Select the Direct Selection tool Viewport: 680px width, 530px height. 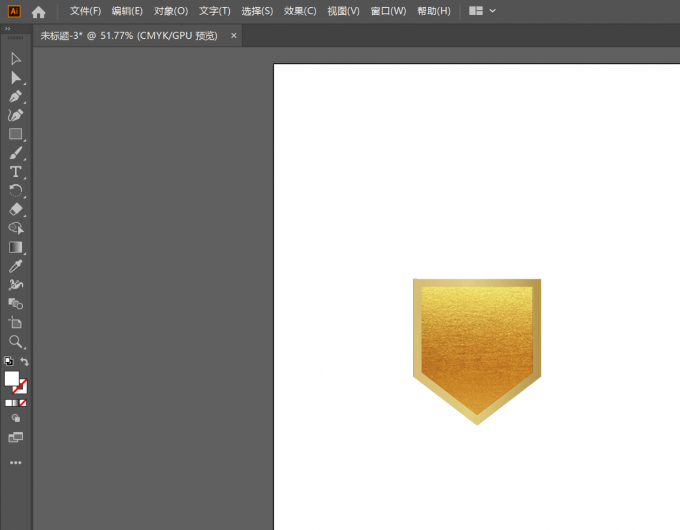tap(16, 78)
